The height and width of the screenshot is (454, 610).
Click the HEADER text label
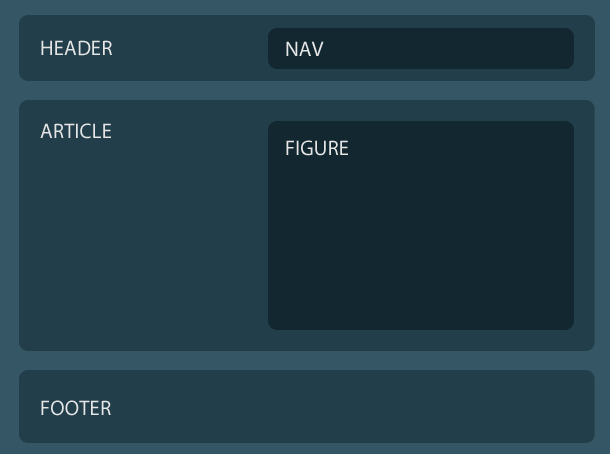pos(76,49)
